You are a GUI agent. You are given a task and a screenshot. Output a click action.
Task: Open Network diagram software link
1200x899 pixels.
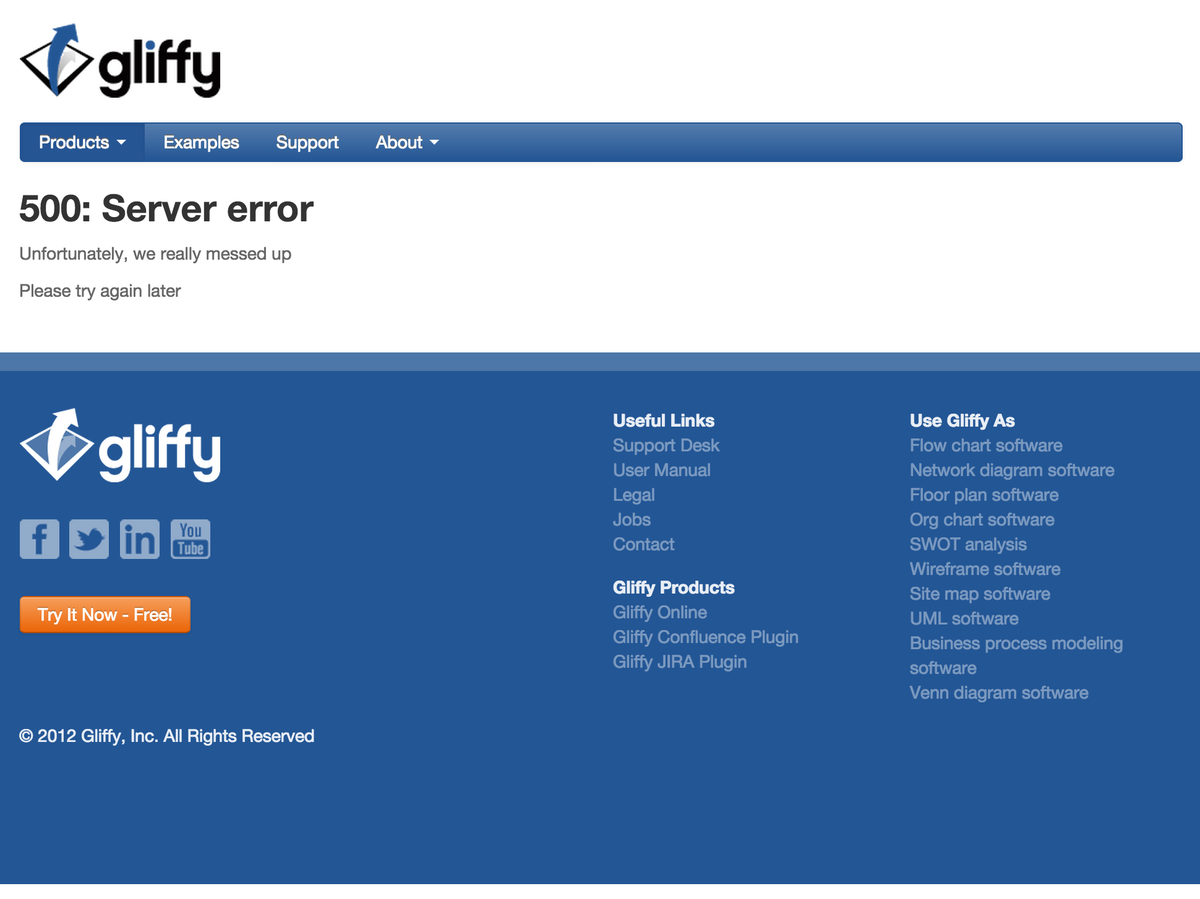(x=1012, y=470)
